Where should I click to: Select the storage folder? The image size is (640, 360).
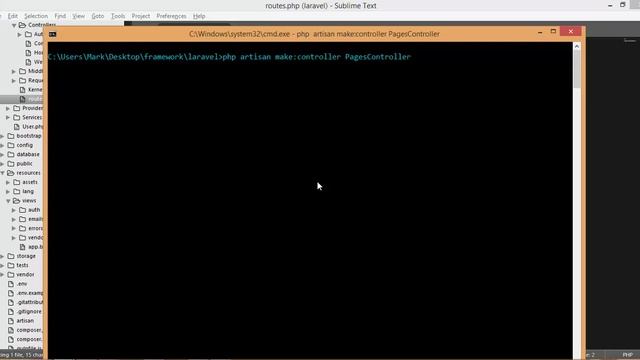[26, 256]
